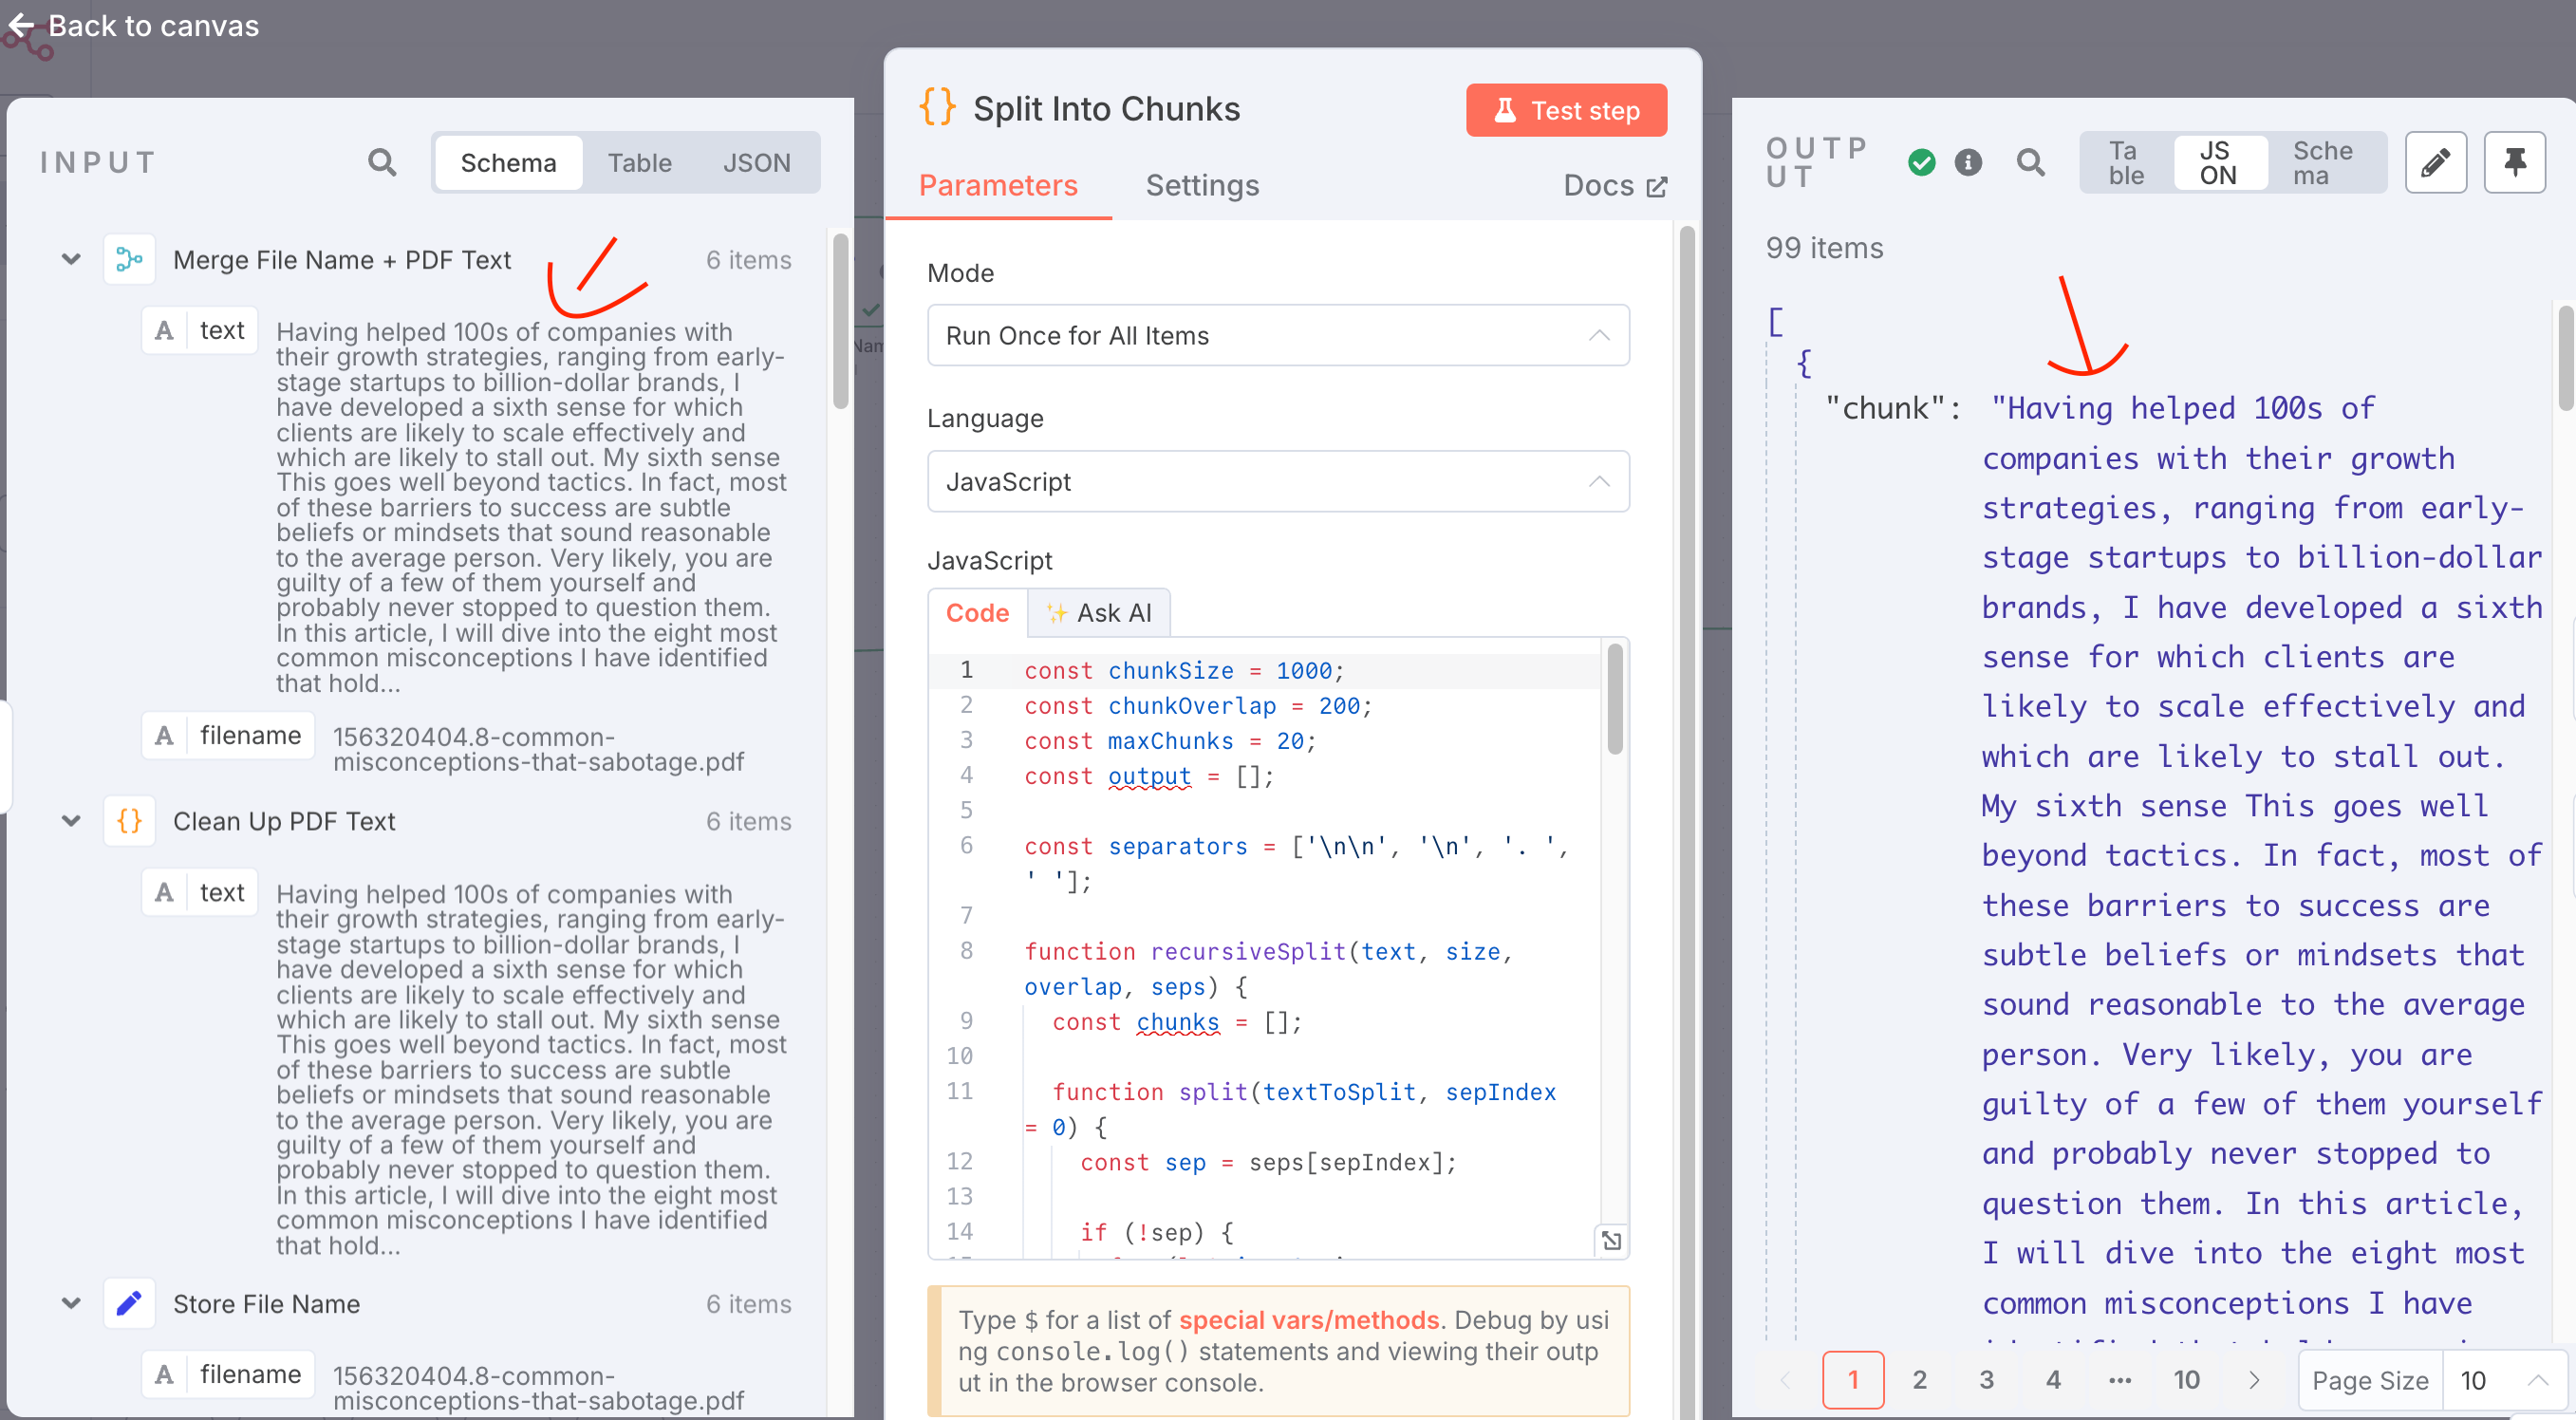Click the string type icon beside filename under Merge
2576x1420 pixels.
[164, 735]
